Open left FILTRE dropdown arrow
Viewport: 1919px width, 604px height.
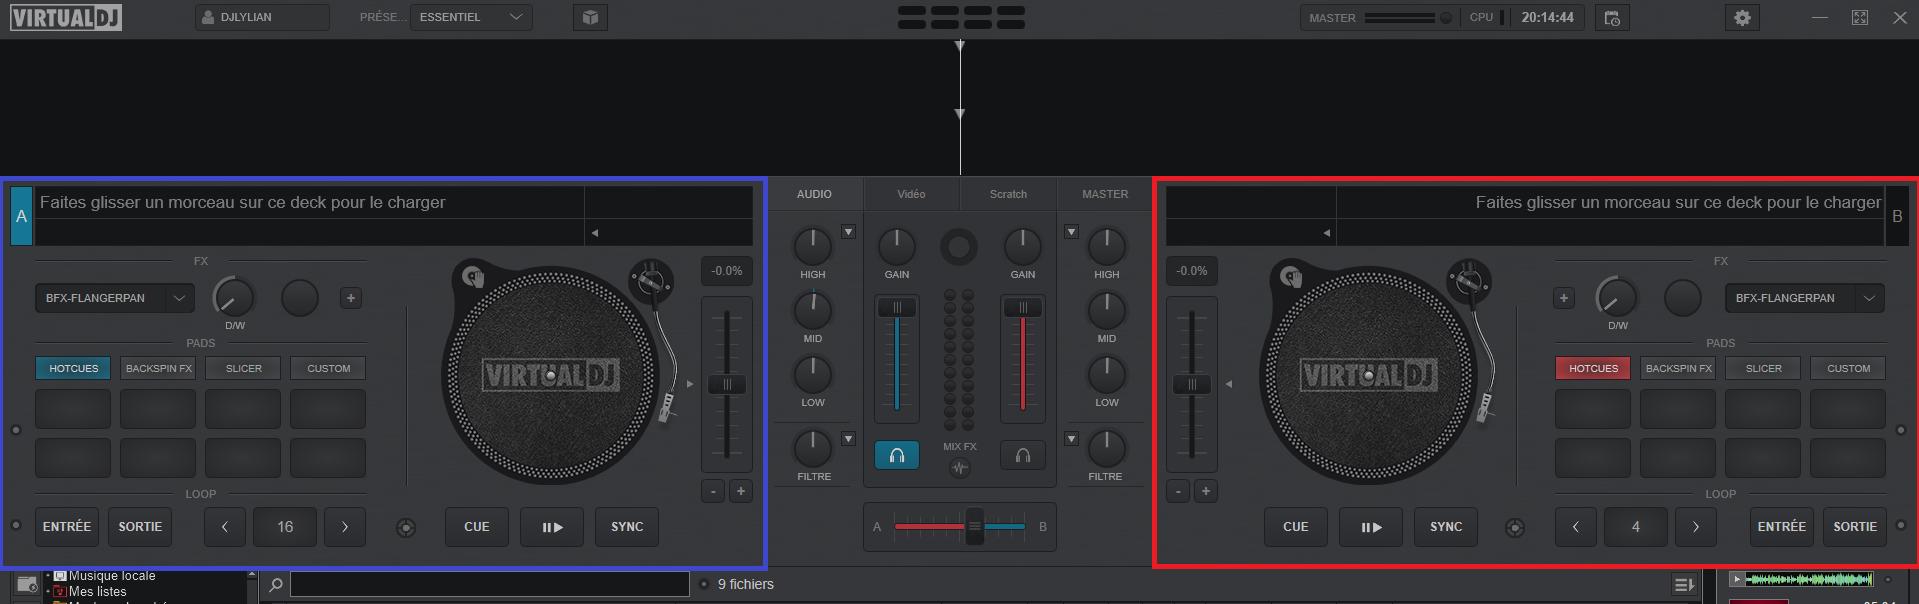click(848, 439)
